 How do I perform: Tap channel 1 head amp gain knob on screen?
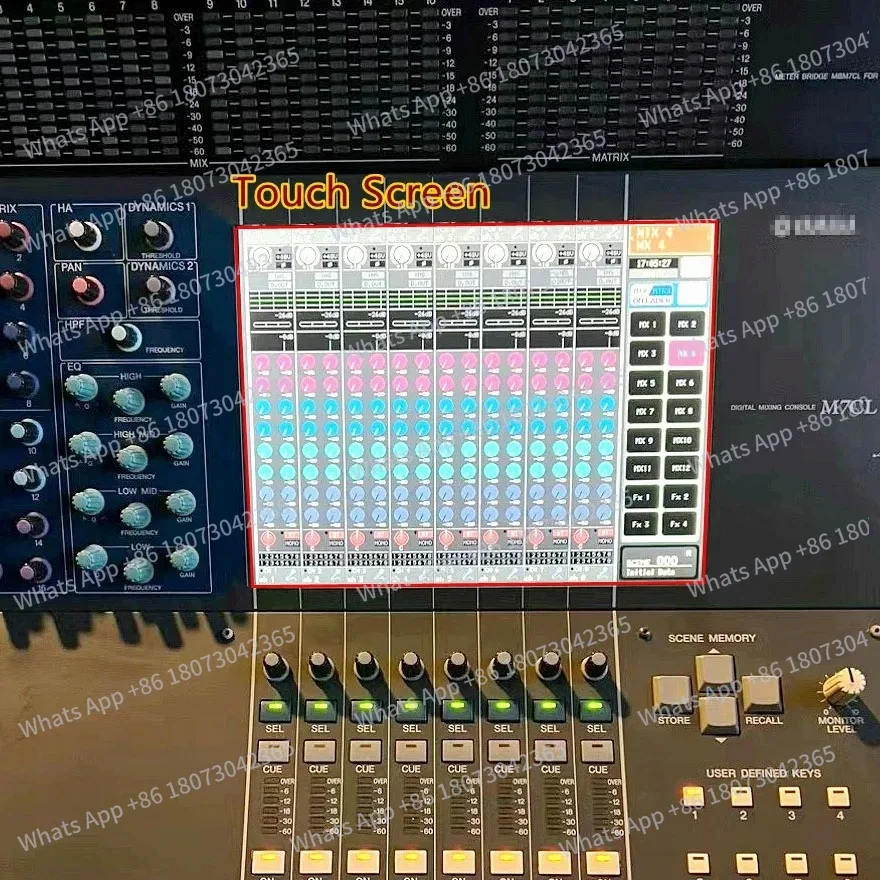pos(260,256)
